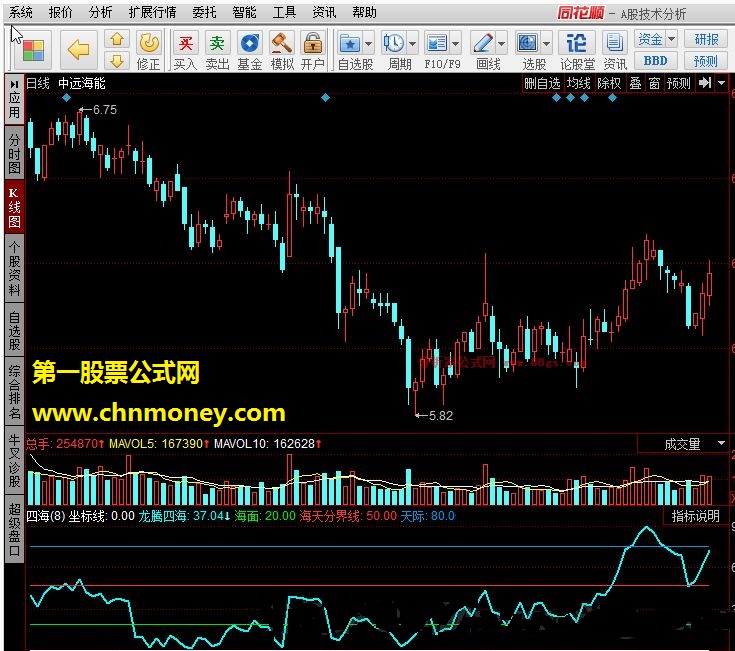Open the 报价 menu
Image resolution: width=735 pixels, height=651 pixels.
click(60, 13)
